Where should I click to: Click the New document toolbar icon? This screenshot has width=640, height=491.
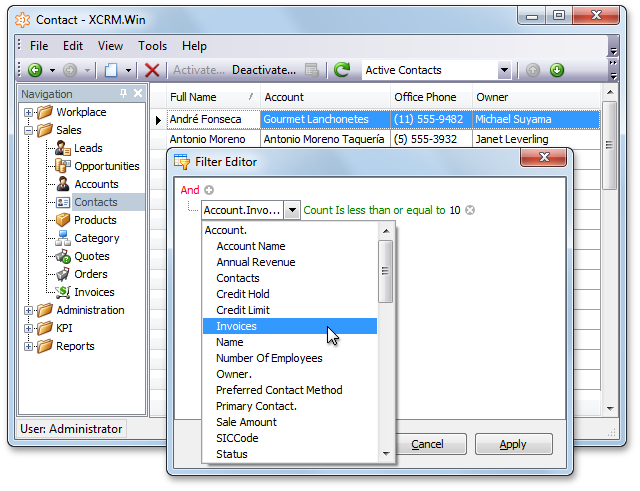pos(111,70)
